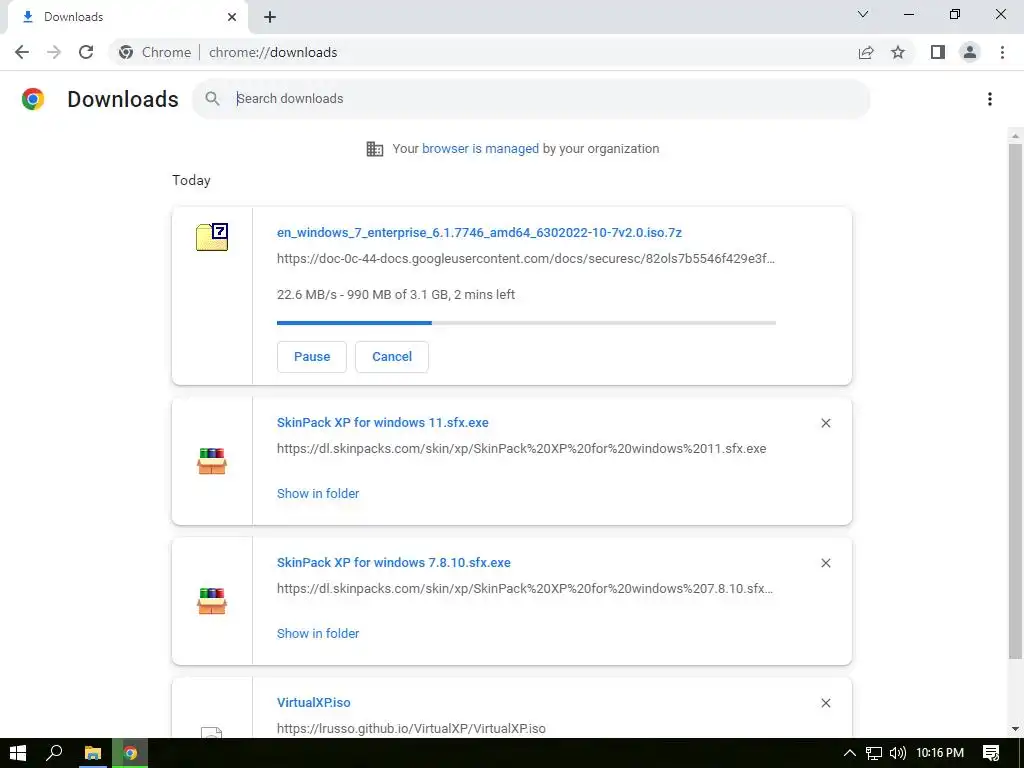
Task: Click the 'browser is managed' link
Action: 481,148
